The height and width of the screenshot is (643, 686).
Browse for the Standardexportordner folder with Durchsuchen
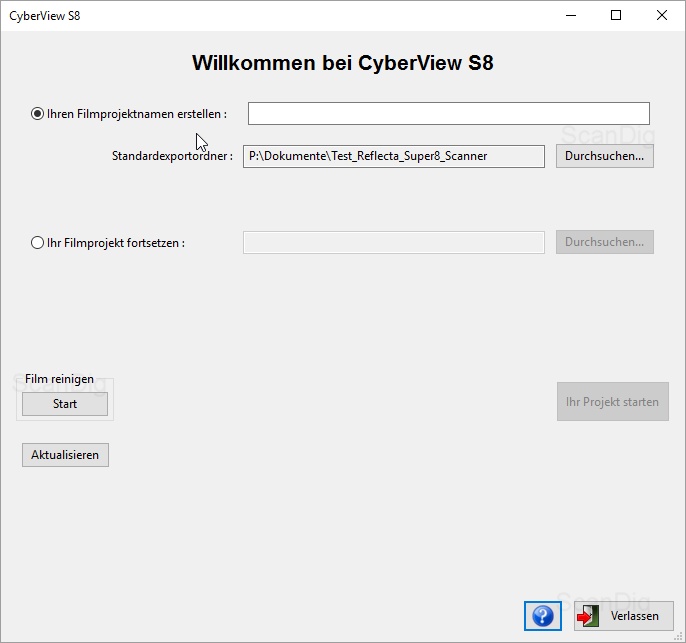click(605, 156)
